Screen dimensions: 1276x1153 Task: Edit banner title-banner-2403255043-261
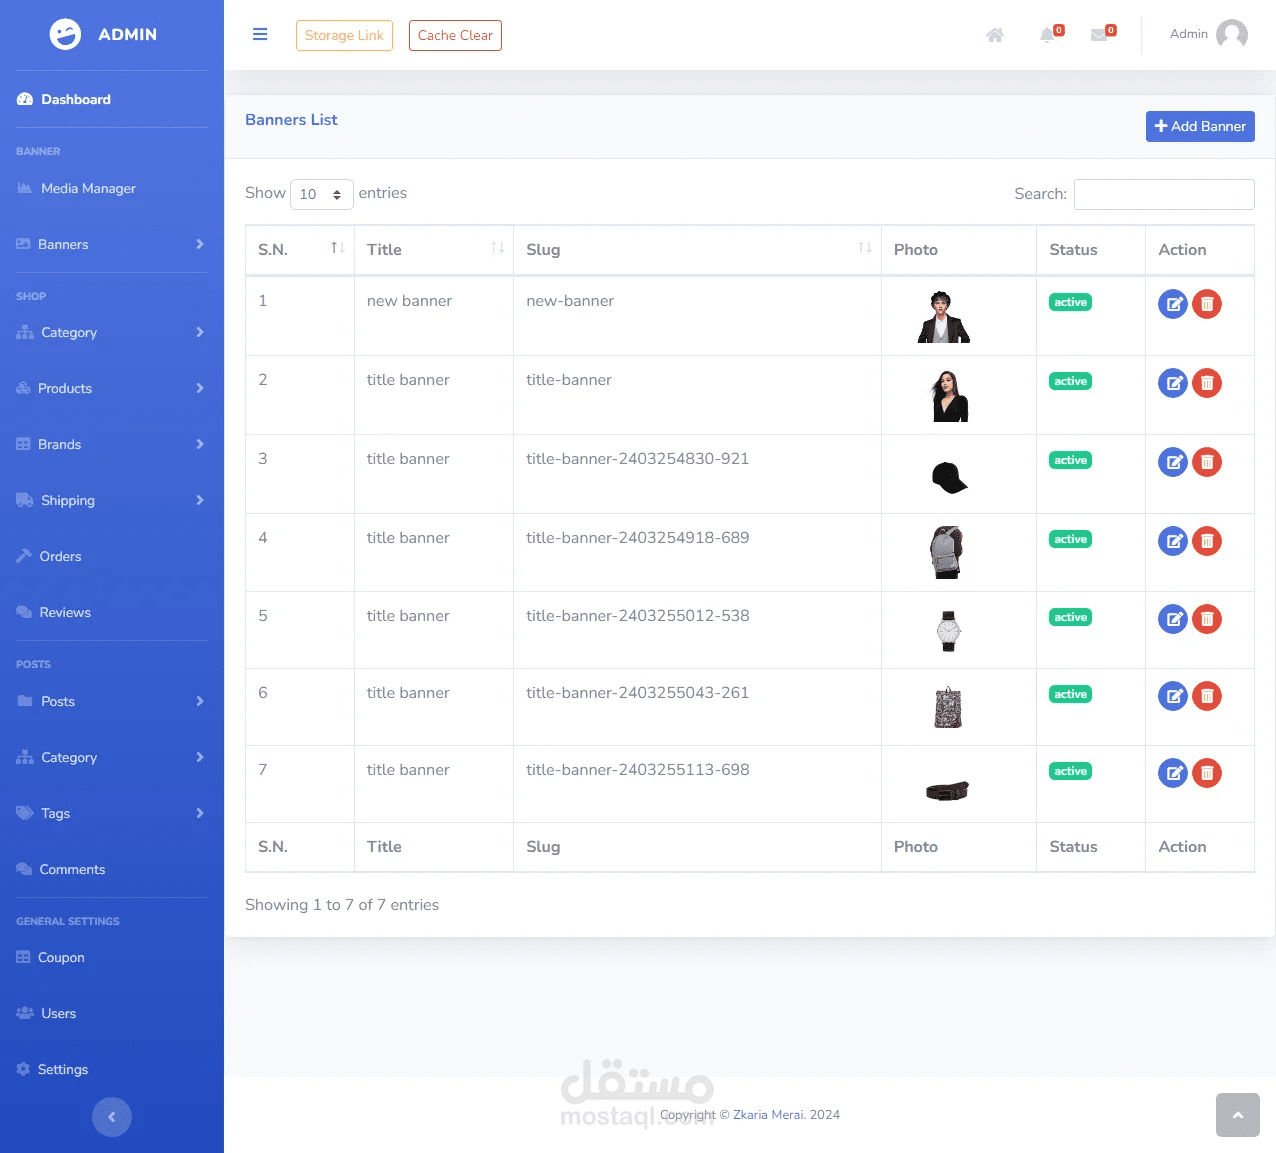(x=1173, y=696)
